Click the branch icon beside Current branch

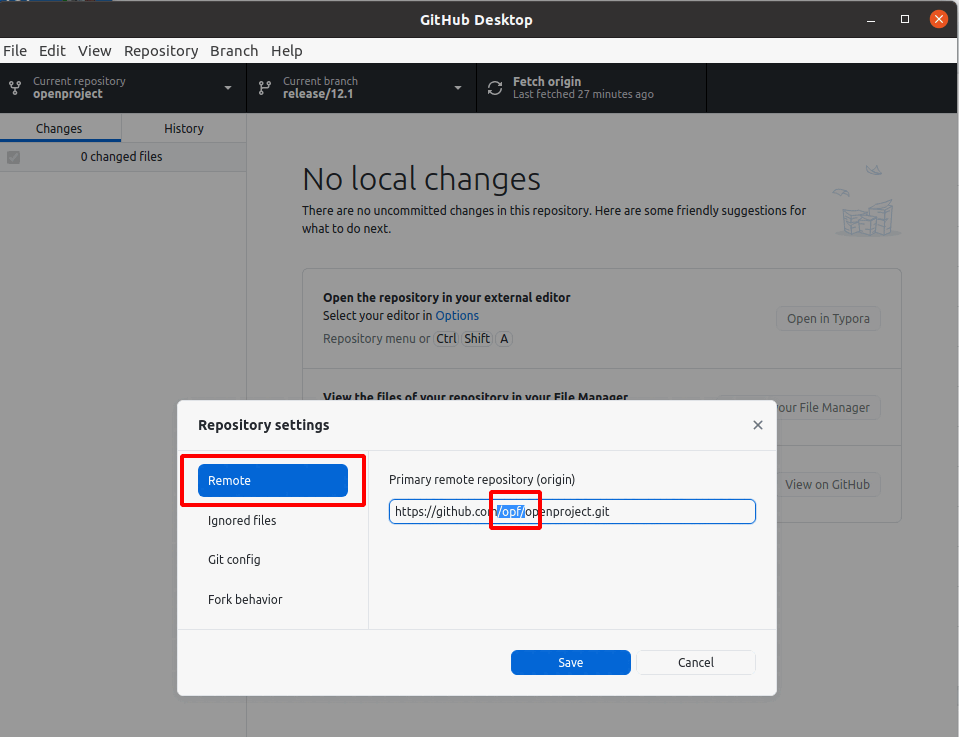click(265, 88)
